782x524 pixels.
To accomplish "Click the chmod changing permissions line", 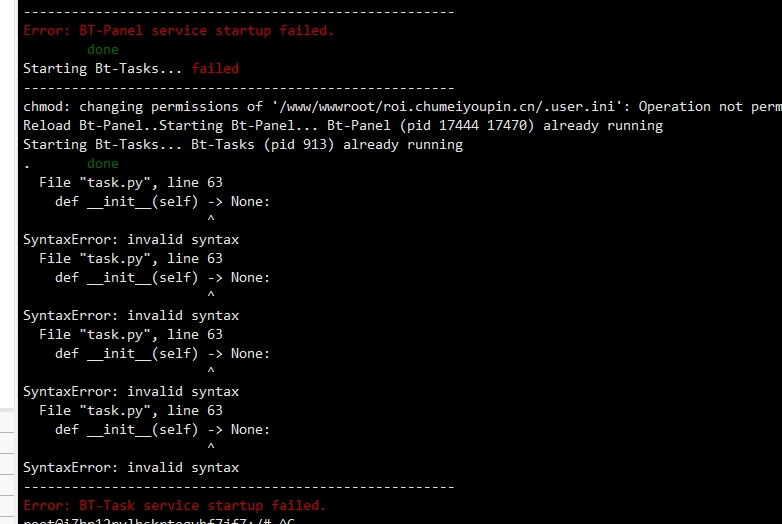I will tap(402, 107).
